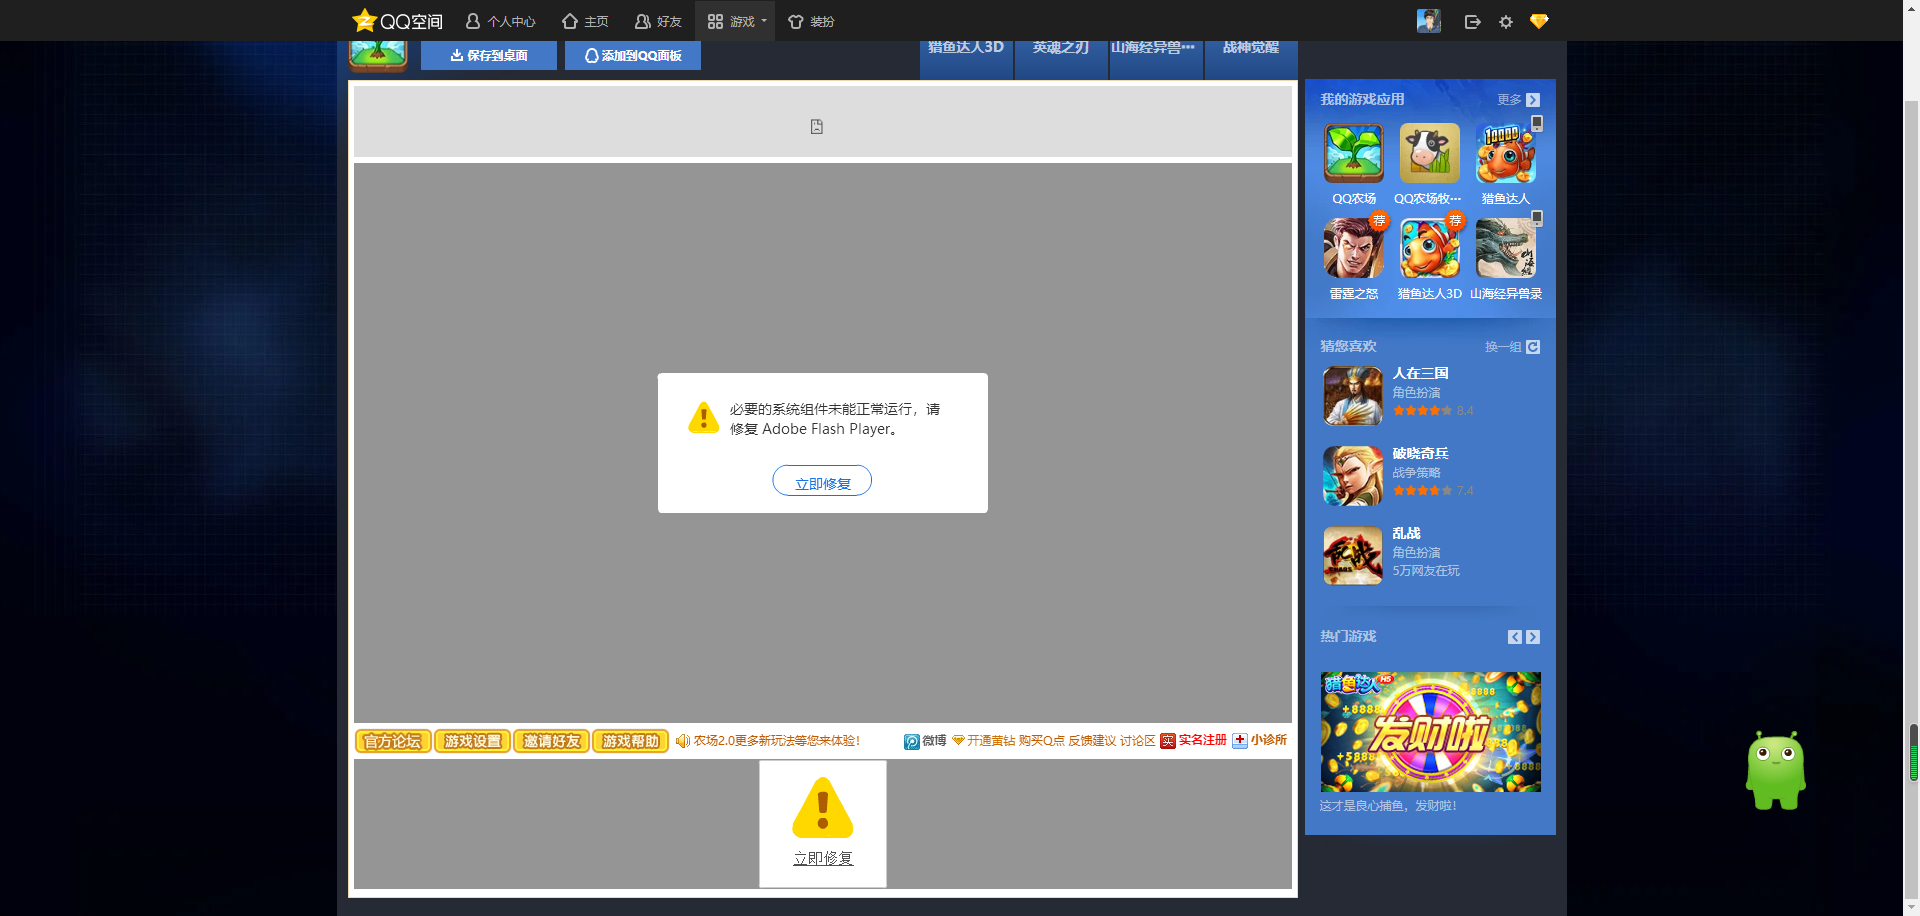The height and width of the screenshot is (916, 1920).
Task: Click the user avatar in top bar
Action: (1429, 21)
